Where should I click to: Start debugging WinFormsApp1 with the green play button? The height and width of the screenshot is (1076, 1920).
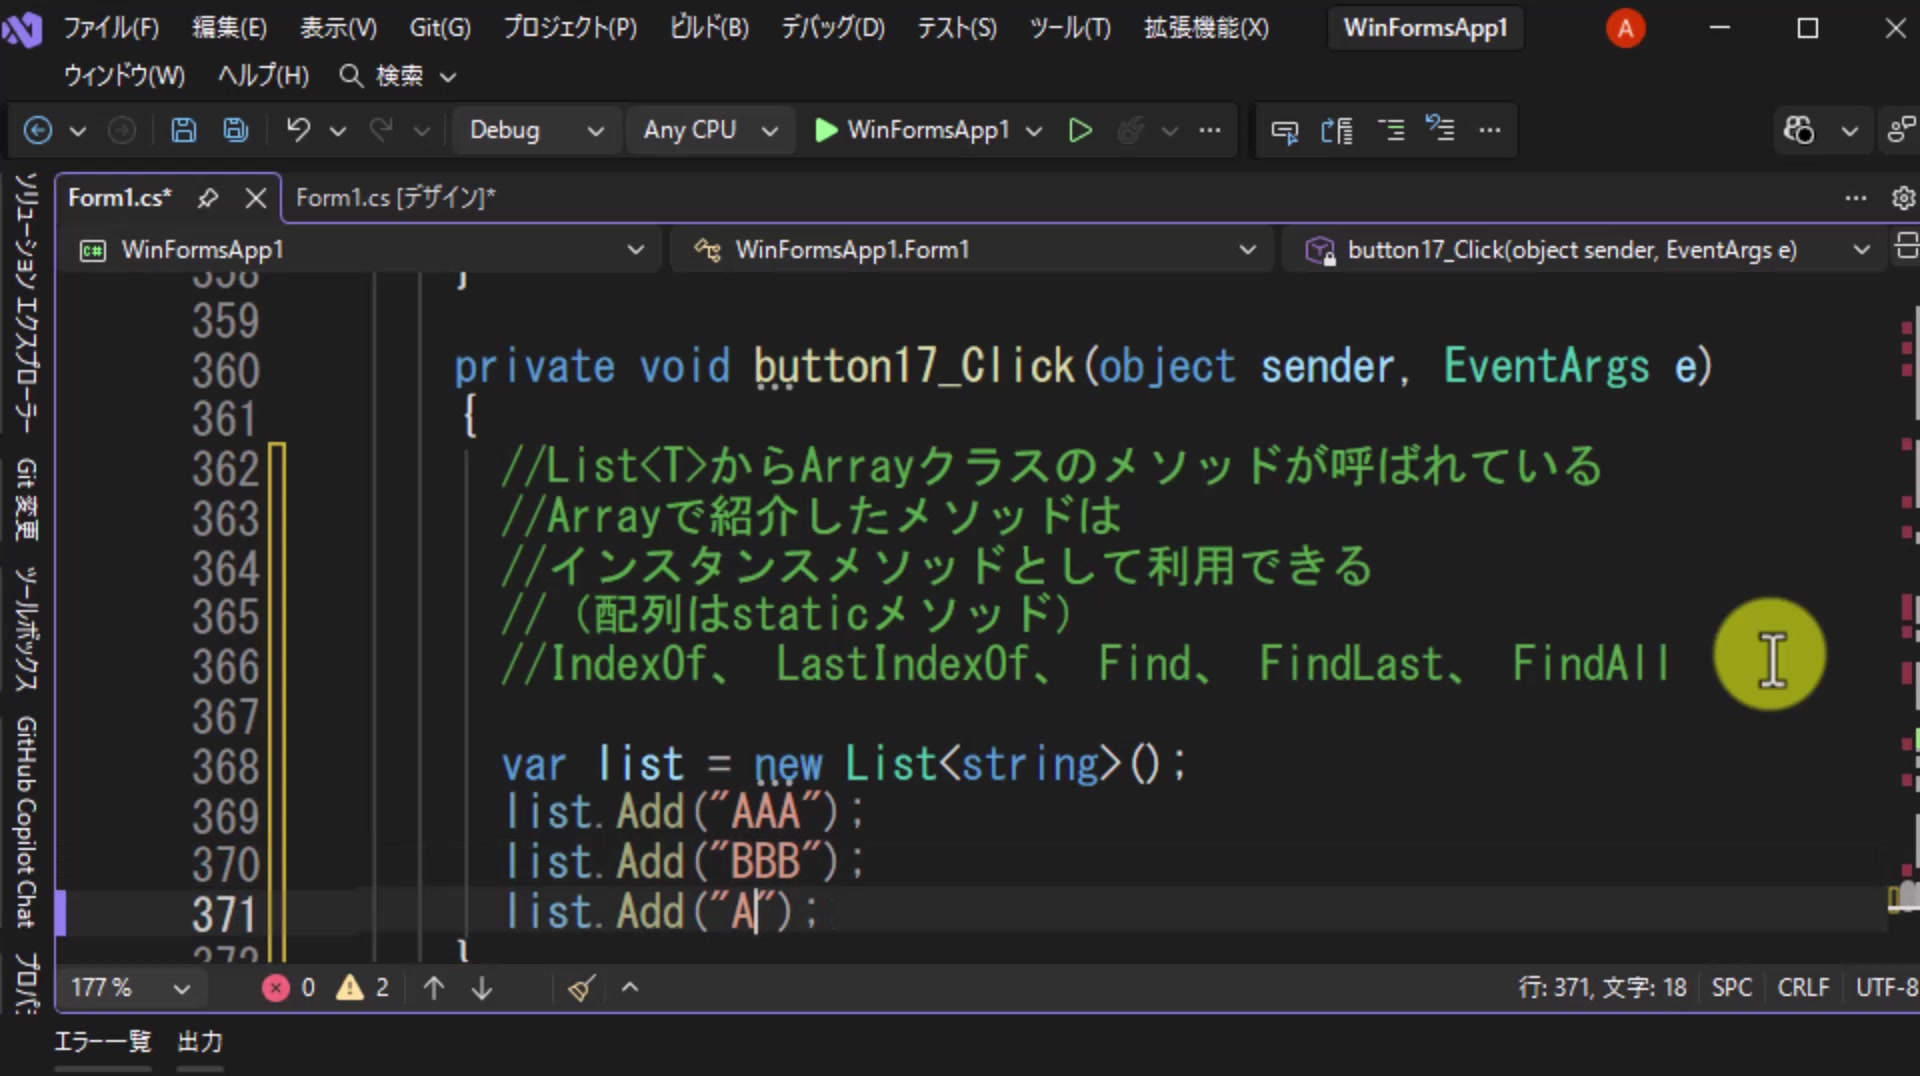(x=826, y=130)
